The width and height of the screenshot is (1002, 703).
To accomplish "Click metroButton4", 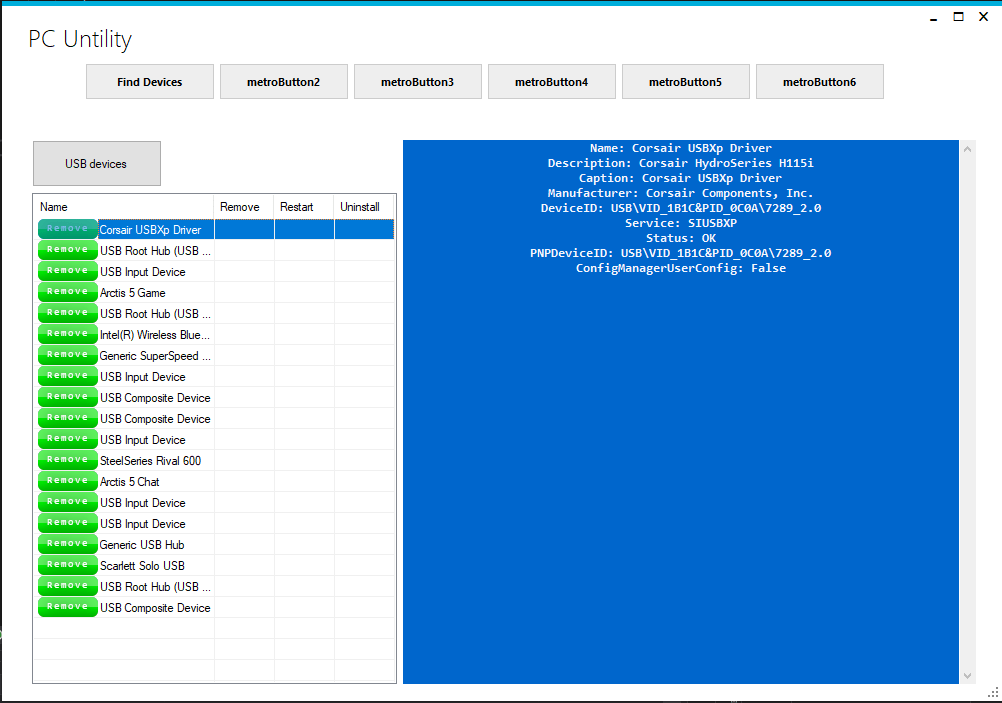I will (x=551, y=81).
